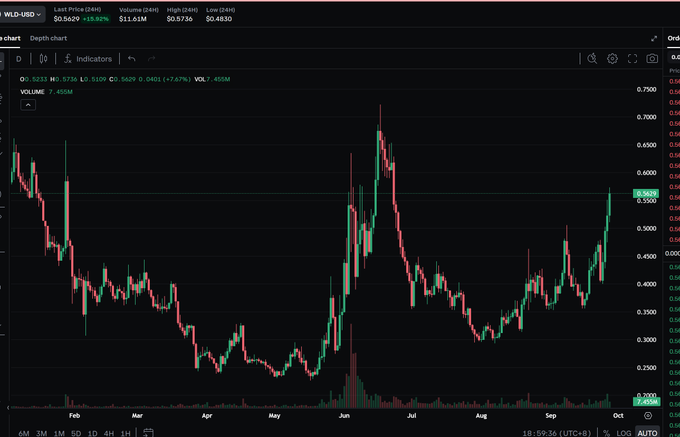
Task: Select the 5D time range
Action: pos(76,433)
